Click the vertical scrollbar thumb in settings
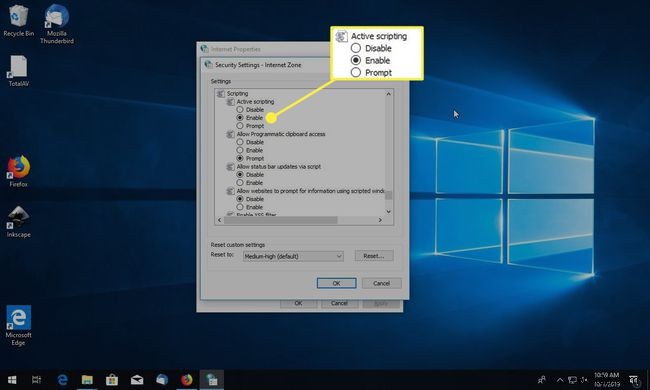650x390 pixels. pyautogui.click(x=388, y=195)
